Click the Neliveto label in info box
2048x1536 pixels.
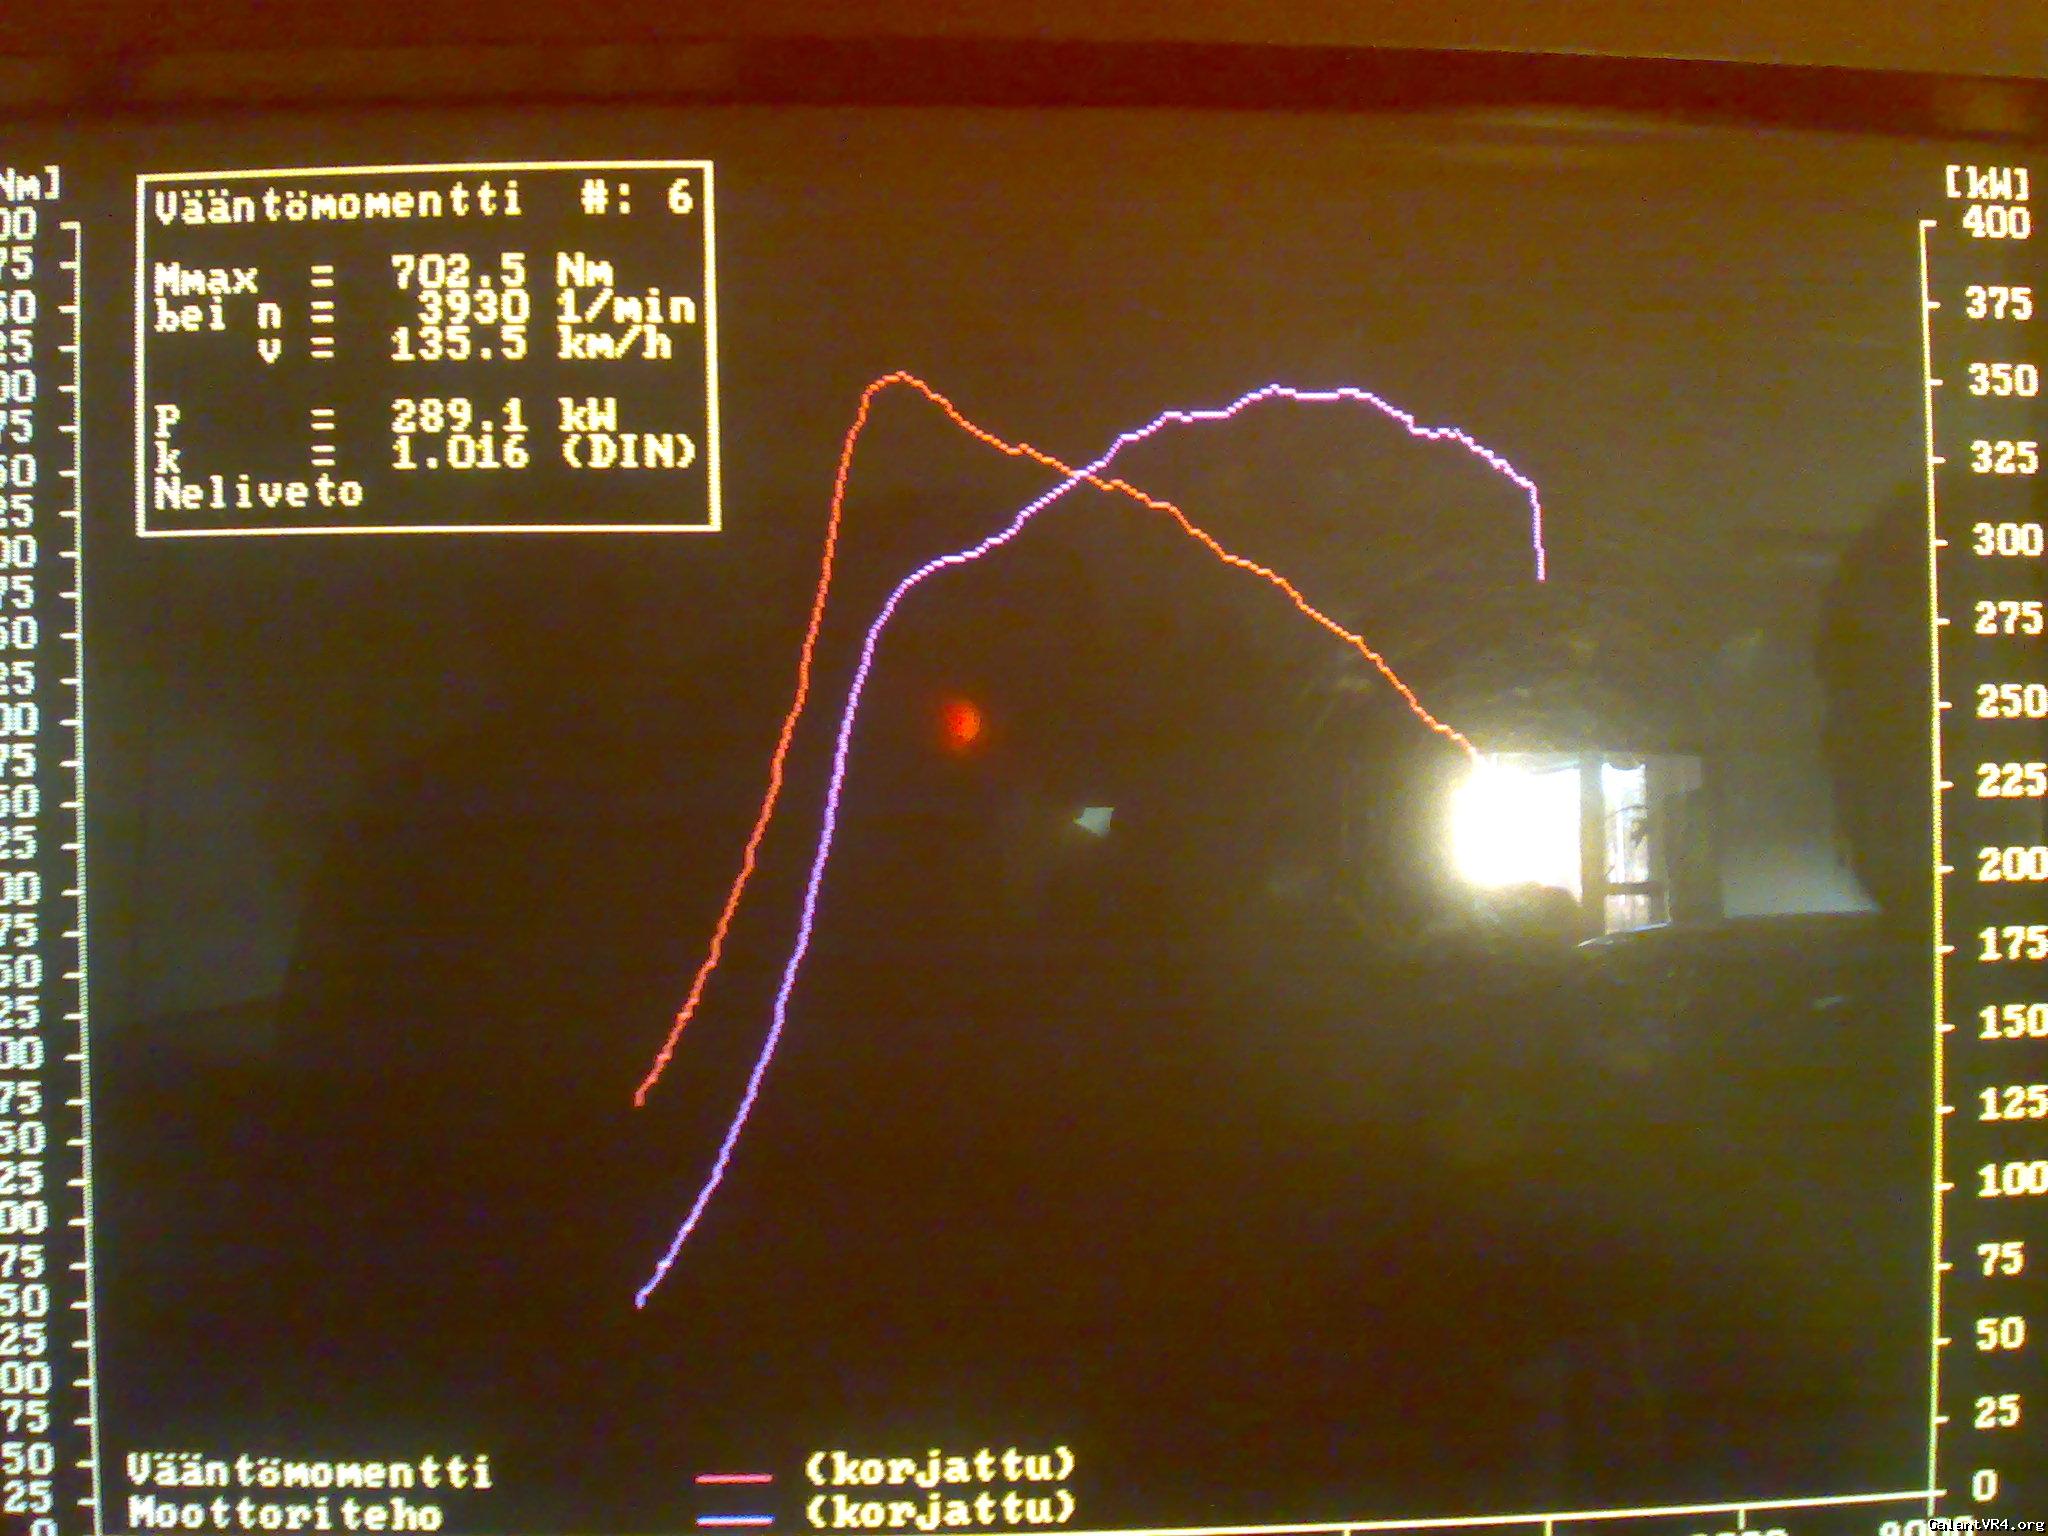tap(258, 492)
